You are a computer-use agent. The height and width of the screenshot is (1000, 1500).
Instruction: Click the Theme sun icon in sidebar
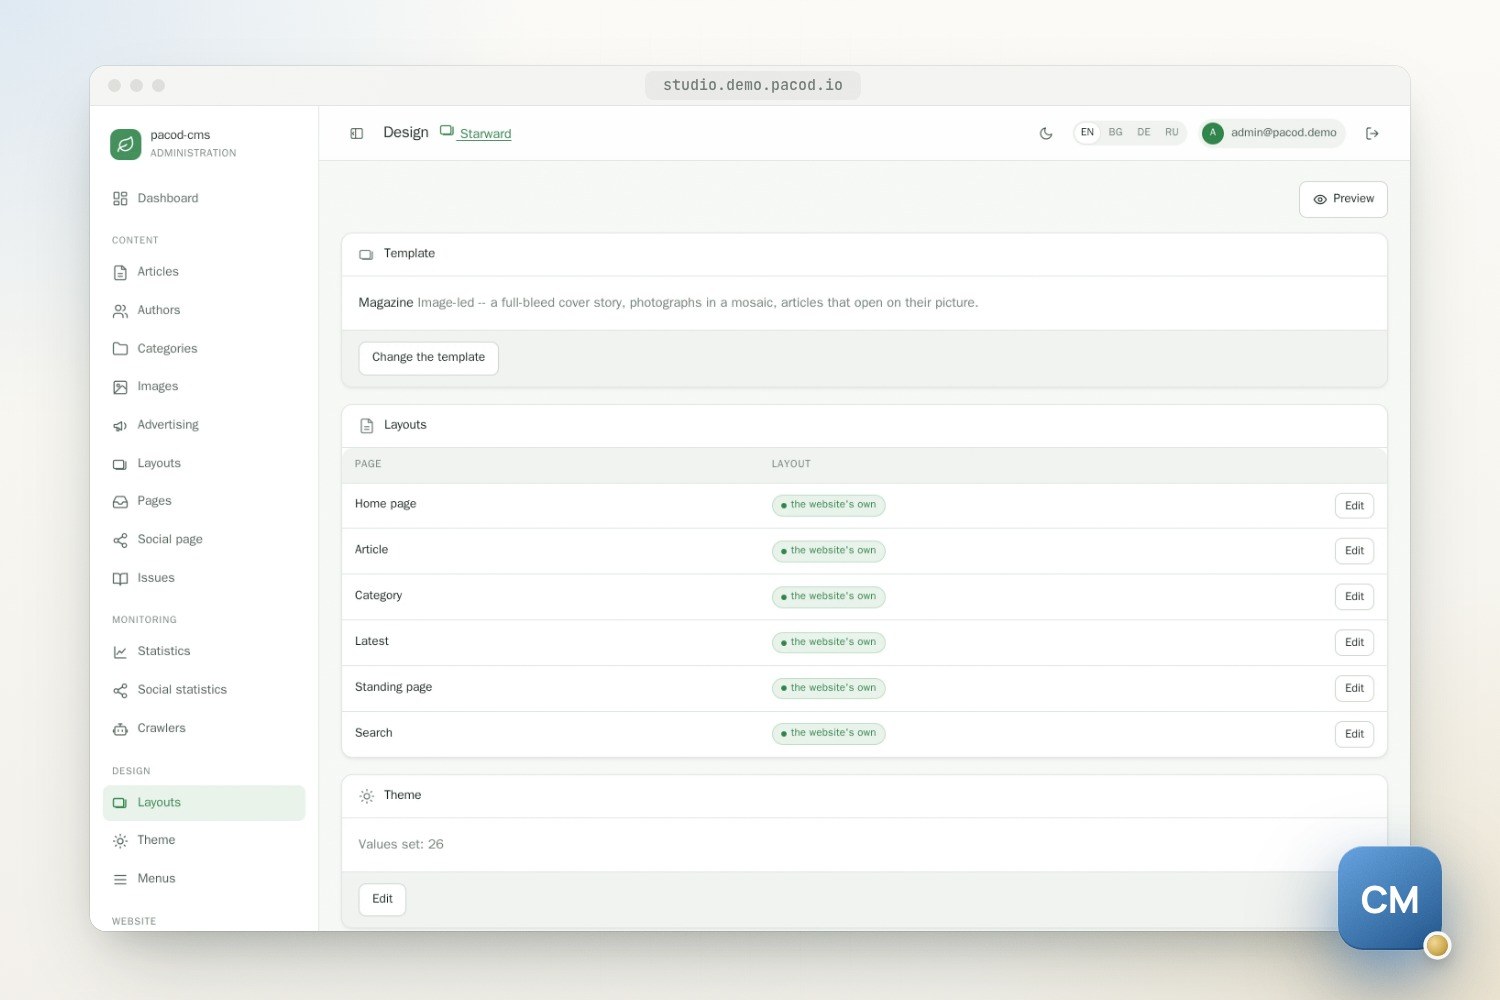pyautogui.click(x=120, y=841)
